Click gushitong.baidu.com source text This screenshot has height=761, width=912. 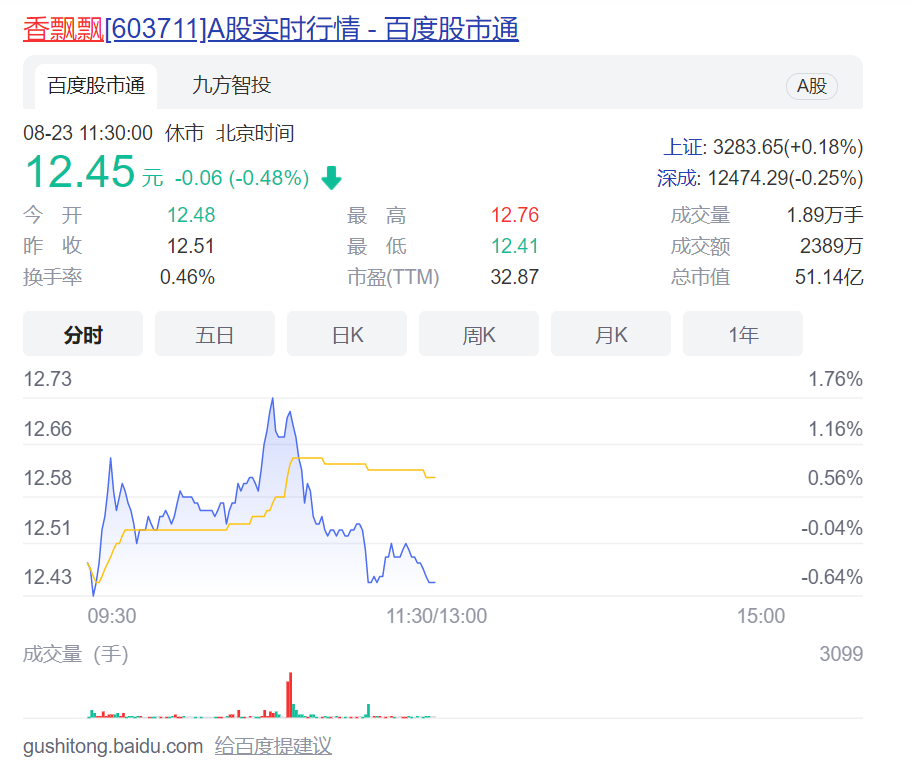point(113,746)
